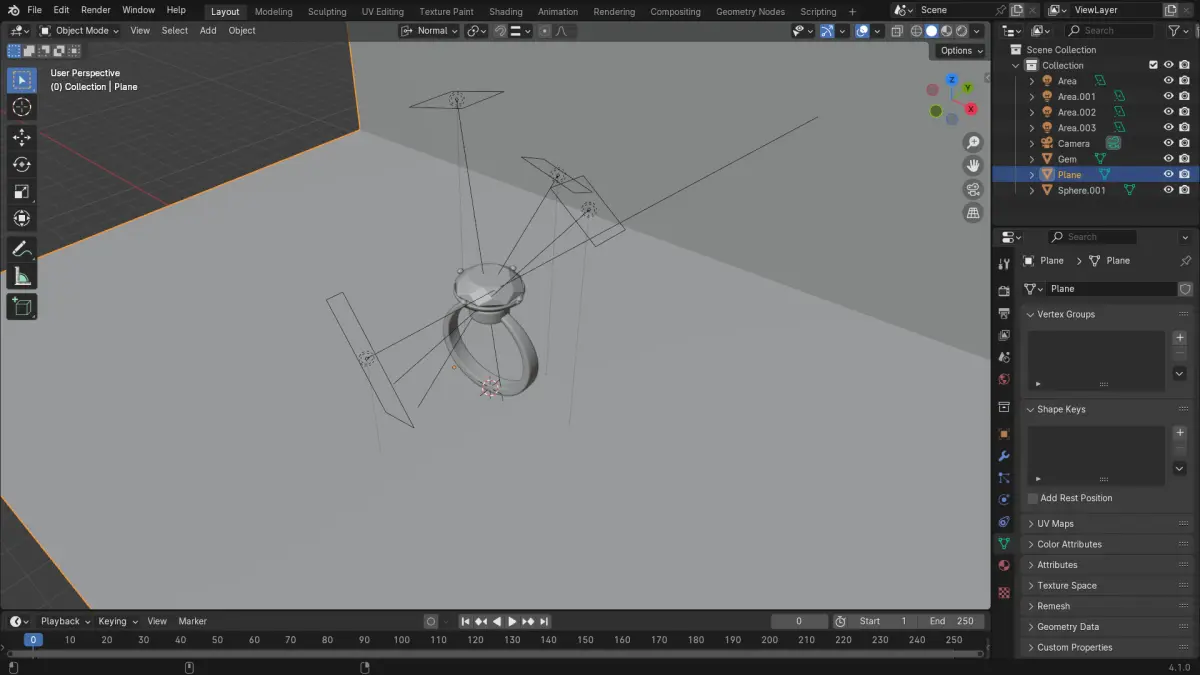This screenshot has height=675, width=1200.
Task: Click the End frame value field
Action: click(952, 621)
